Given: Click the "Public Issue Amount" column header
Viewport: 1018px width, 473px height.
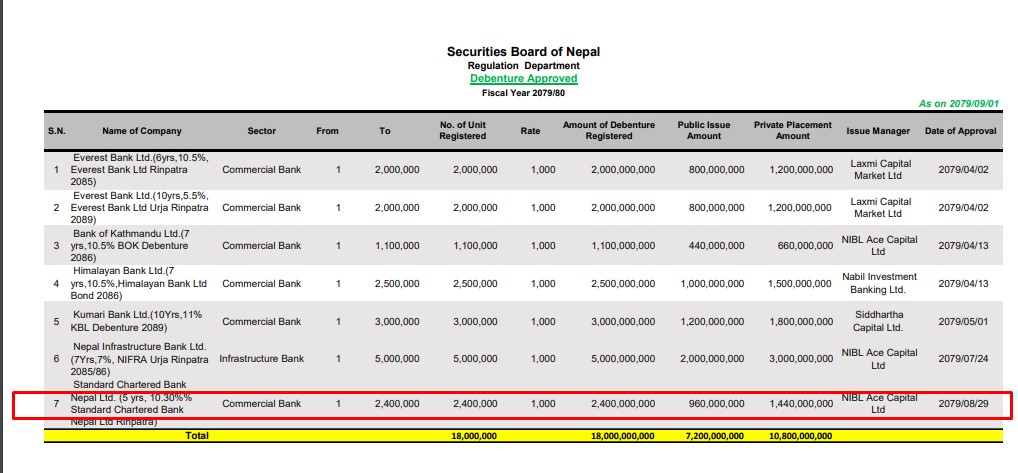Looking at the screenshot, I should pos(704,131).
